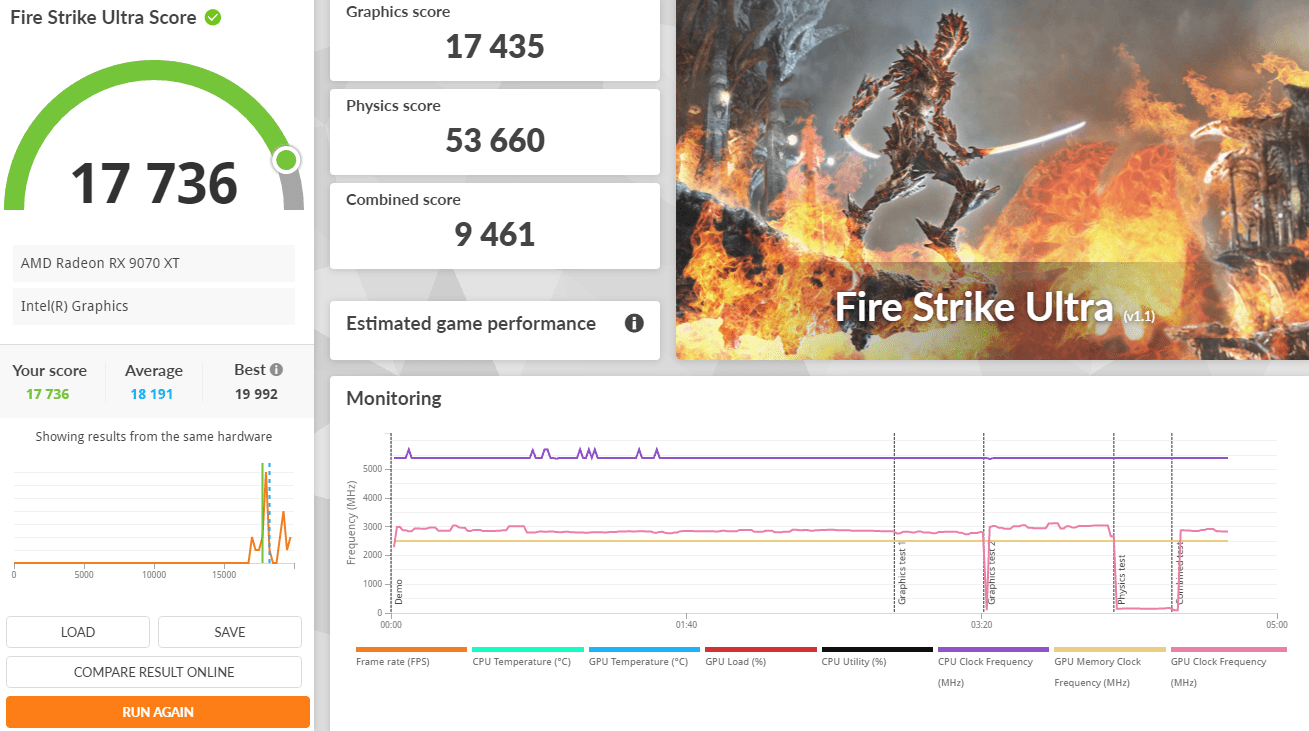Click the Graphics test 2 chart marker
Screen dimensions: 1309x731
point(992,573)
